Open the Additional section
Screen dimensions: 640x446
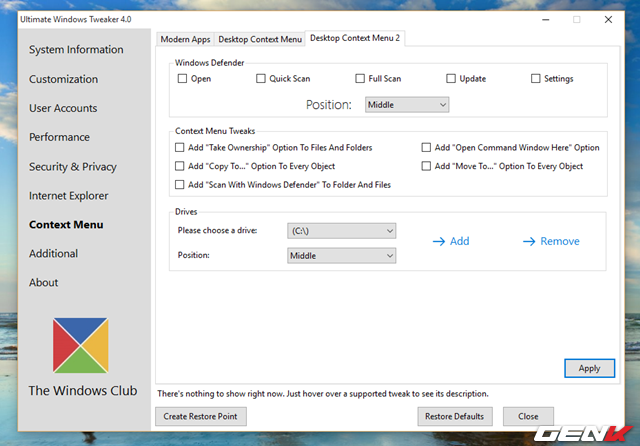[53, 254]
